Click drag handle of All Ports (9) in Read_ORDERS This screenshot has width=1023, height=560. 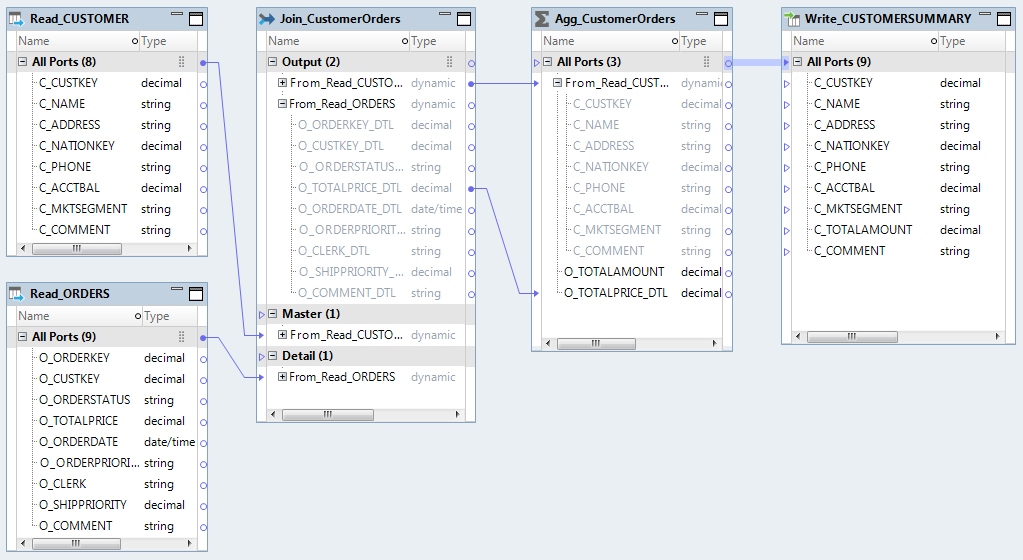181,337
